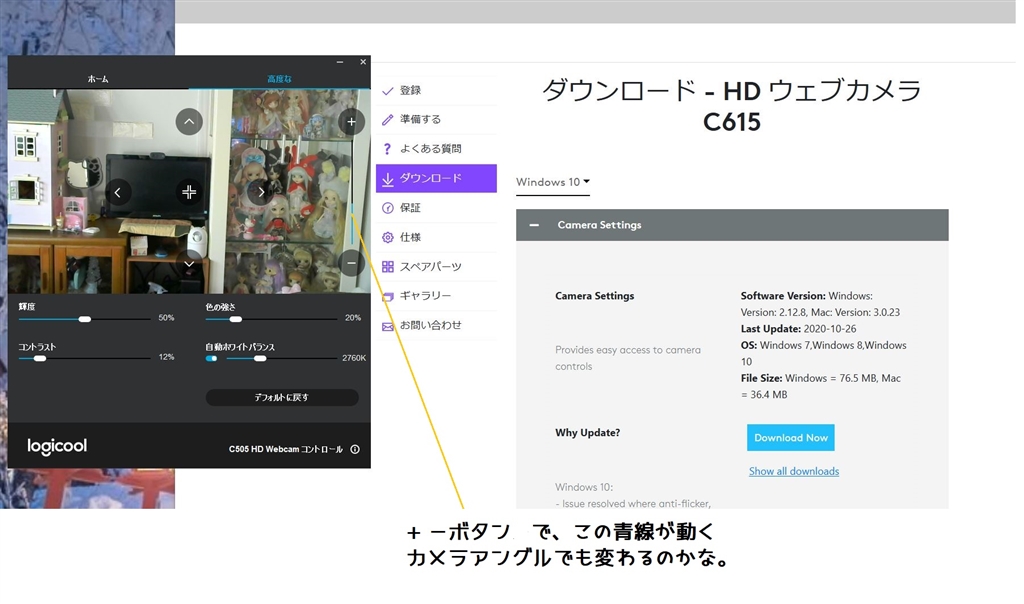Click the スペアパーツ grid icon
1024x604 pixels.
388,266
